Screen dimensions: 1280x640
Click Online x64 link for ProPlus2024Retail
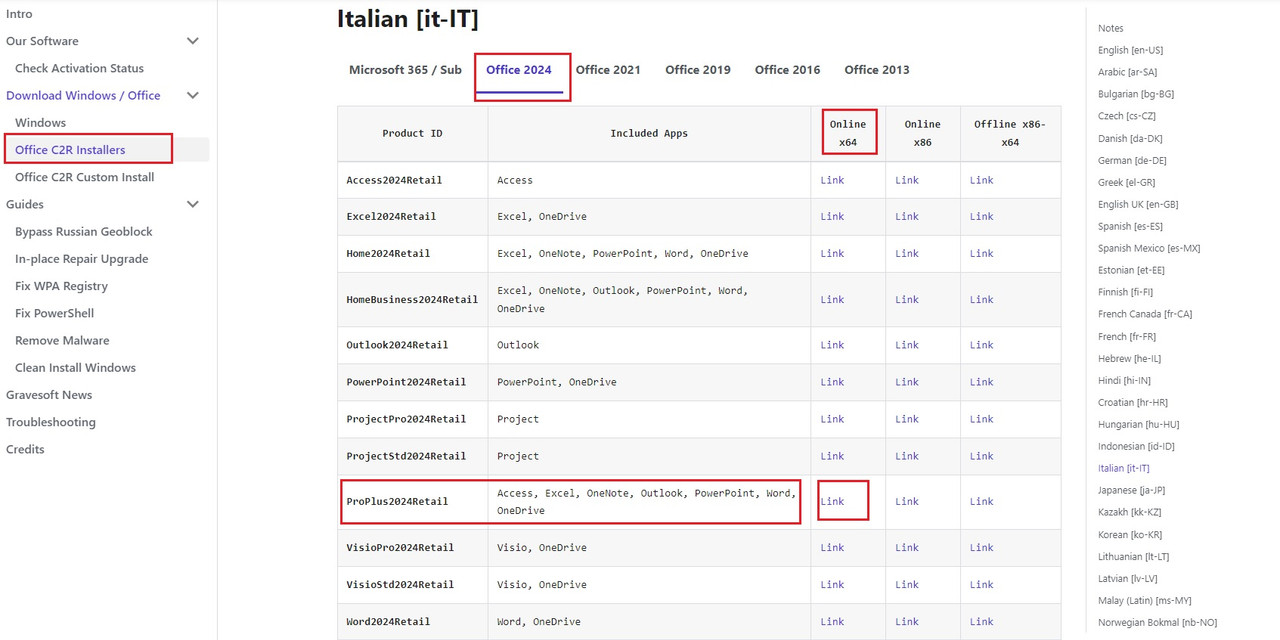[832, 502]
